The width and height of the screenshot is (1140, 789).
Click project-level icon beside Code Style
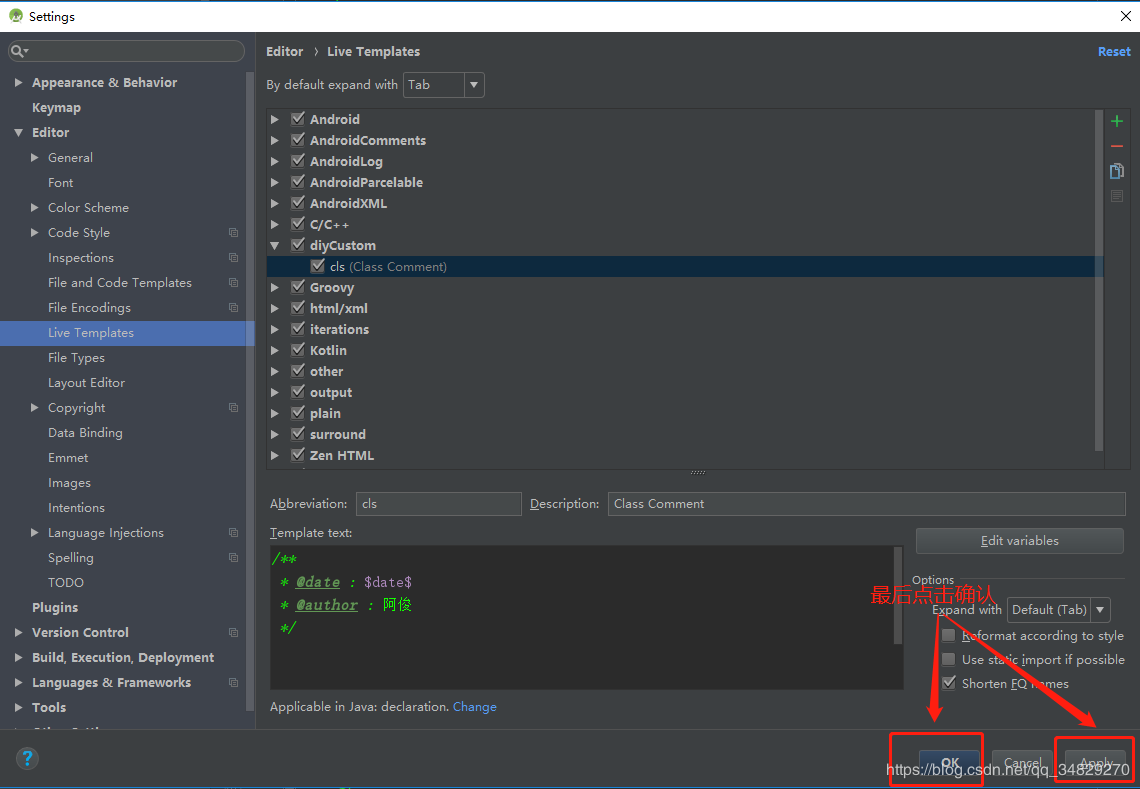[x=233, y=233]
